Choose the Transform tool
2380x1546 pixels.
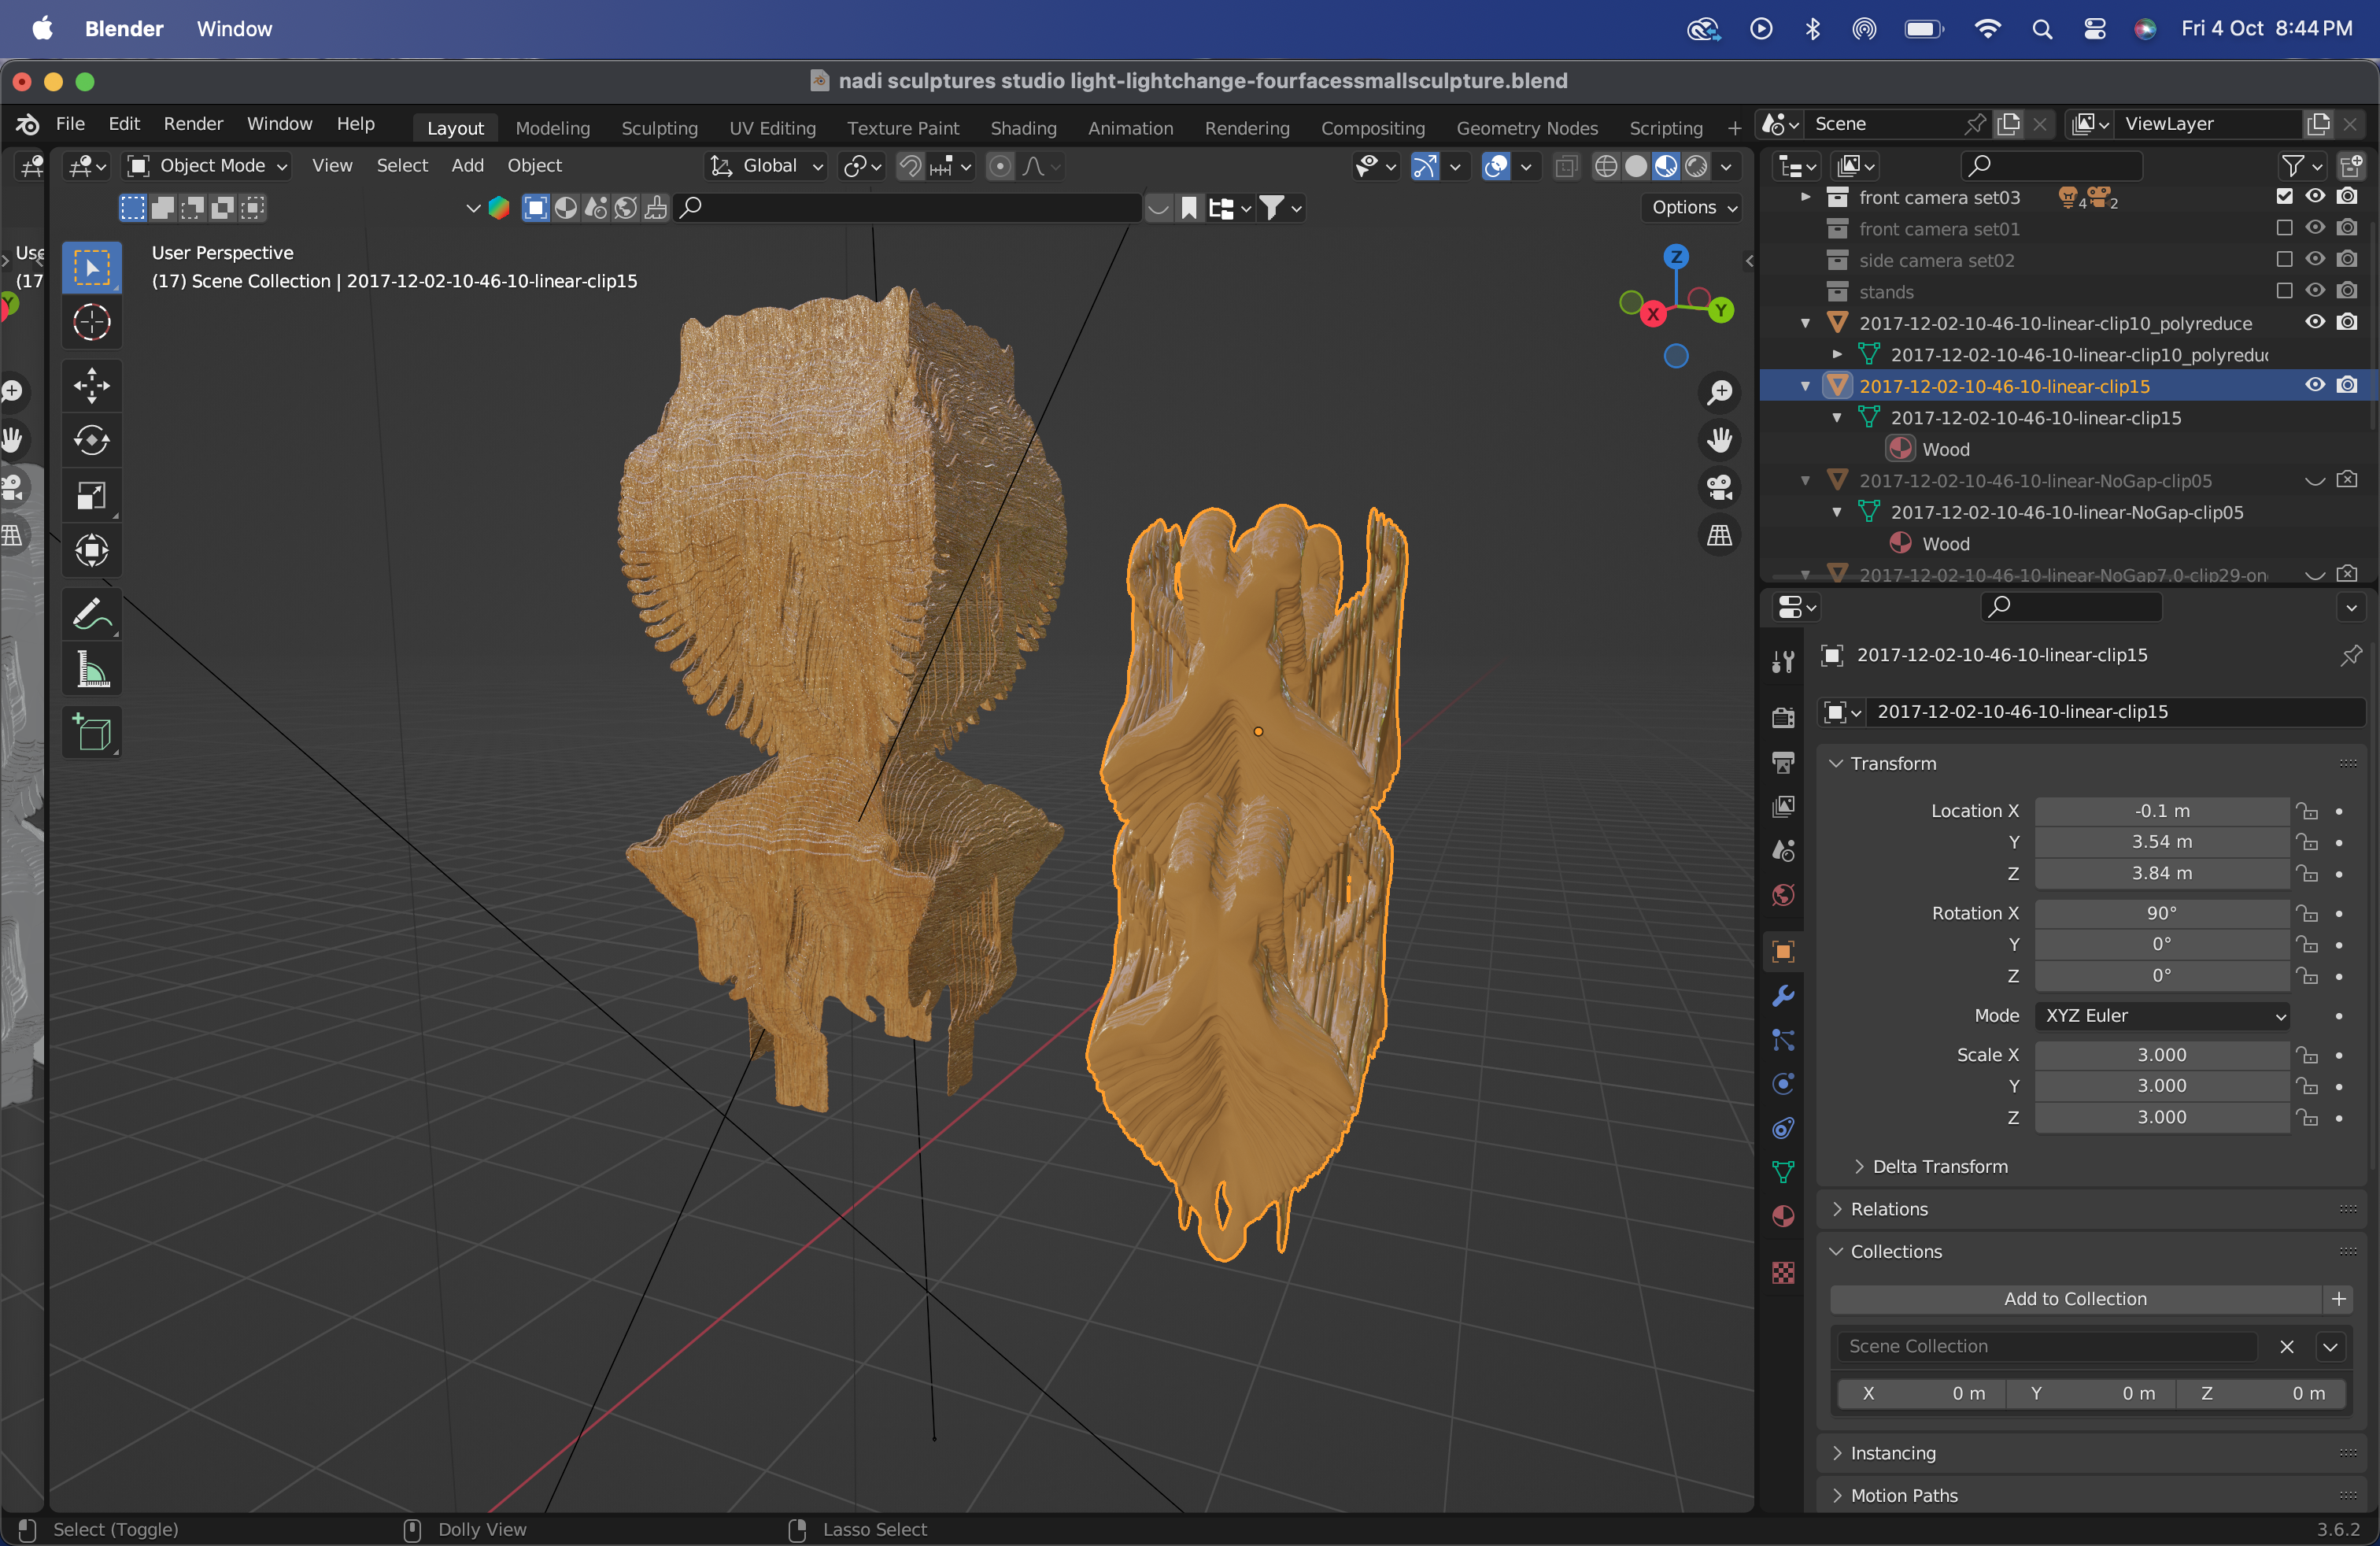(x=92, y=551)
